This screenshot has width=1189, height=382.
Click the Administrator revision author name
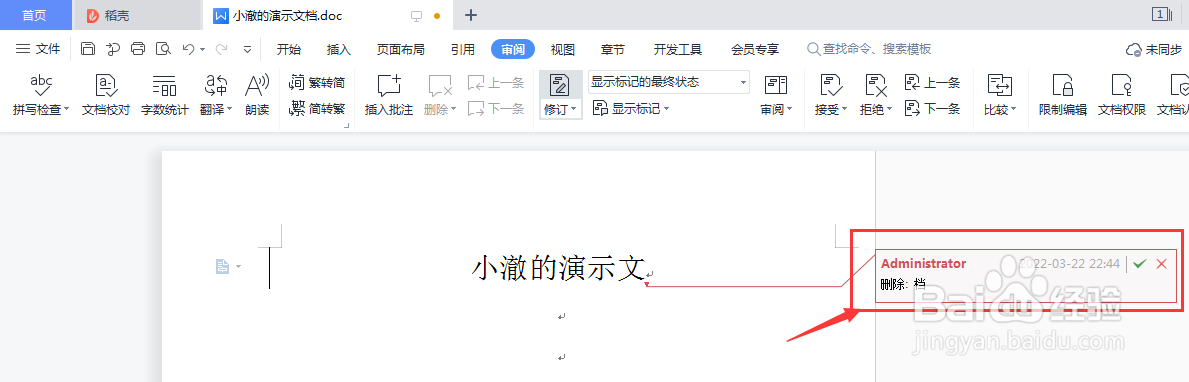point(924,264)
